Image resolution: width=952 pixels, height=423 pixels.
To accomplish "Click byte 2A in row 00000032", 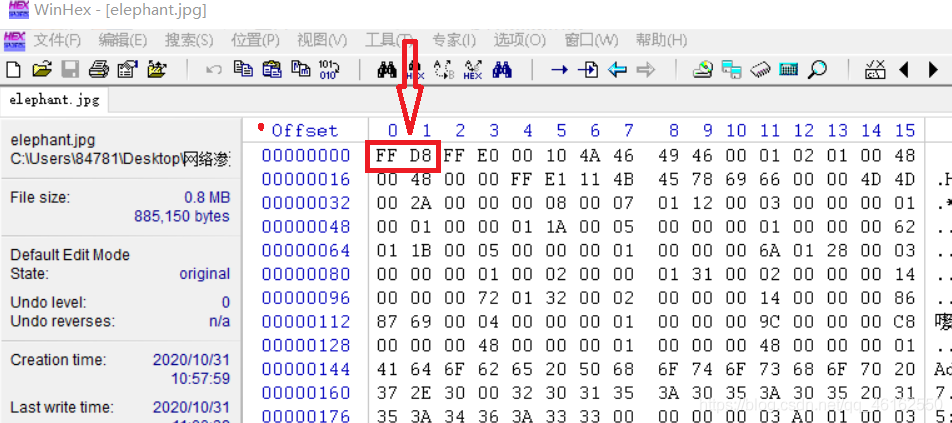I will (x=420, y=203).
